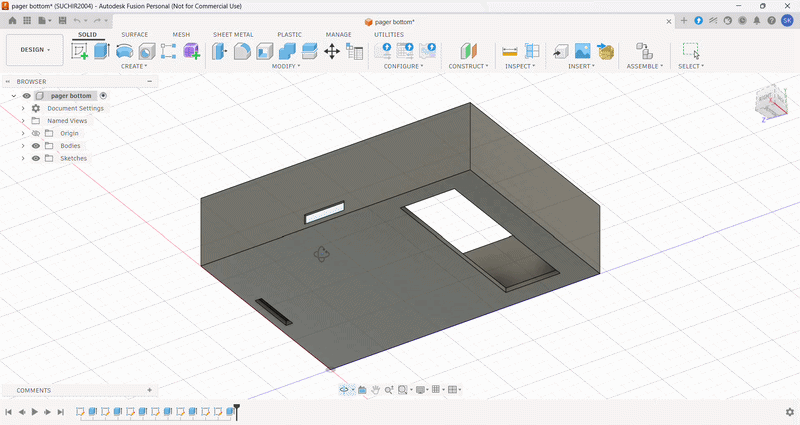Select the Offset Plane construct tool

(x=468, y=51)
